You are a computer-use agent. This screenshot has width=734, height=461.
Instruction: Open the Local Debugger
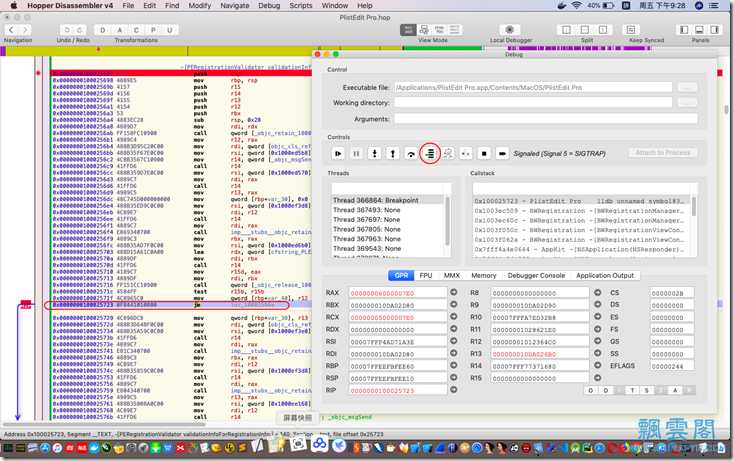[x=510, y=29]
